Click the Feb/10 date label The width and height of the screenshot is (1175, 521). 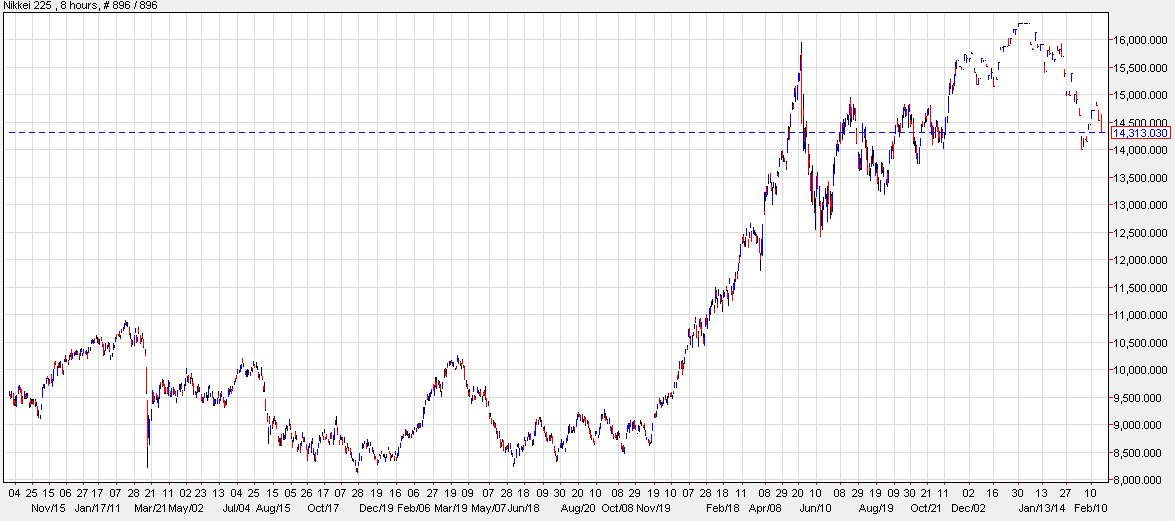click(1090, 508)
